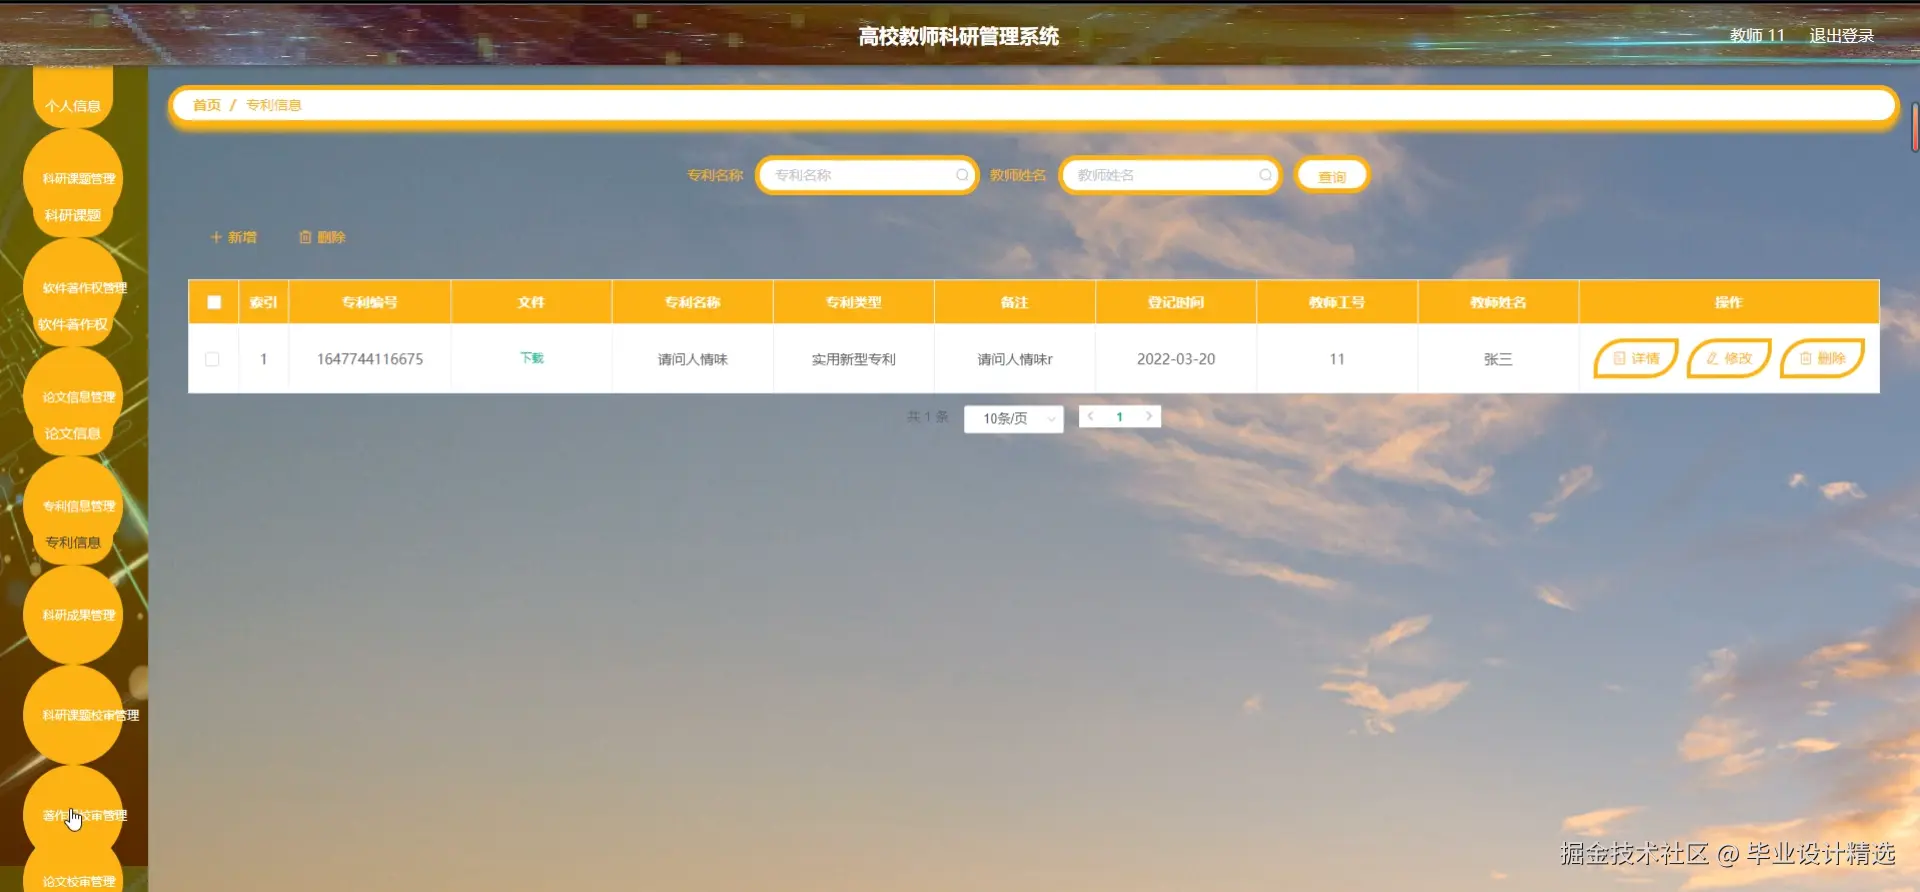Focus the 教师姓名 input field

point(1169,175)
